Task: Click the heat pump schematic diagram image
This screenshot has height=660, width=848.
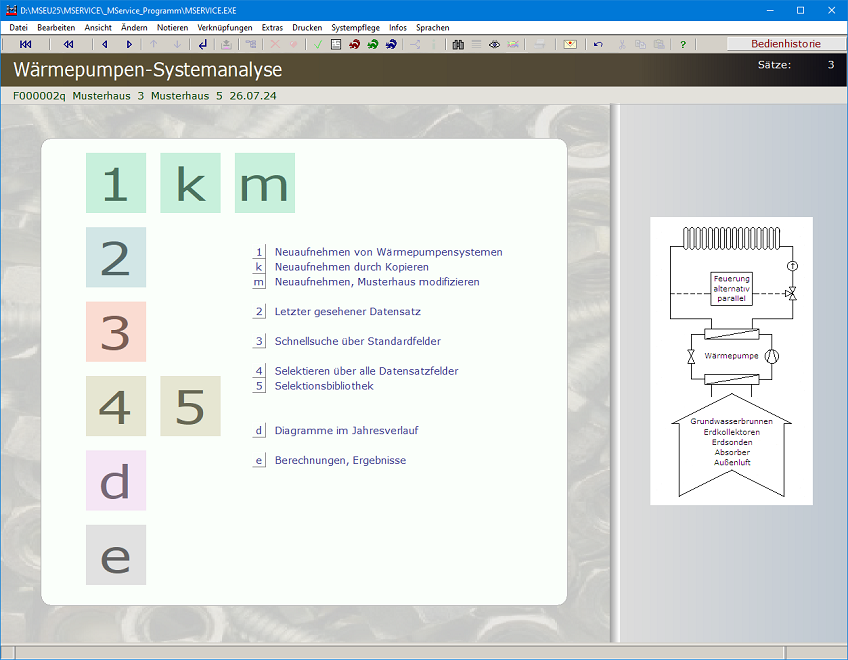Action: pos(731,361)
